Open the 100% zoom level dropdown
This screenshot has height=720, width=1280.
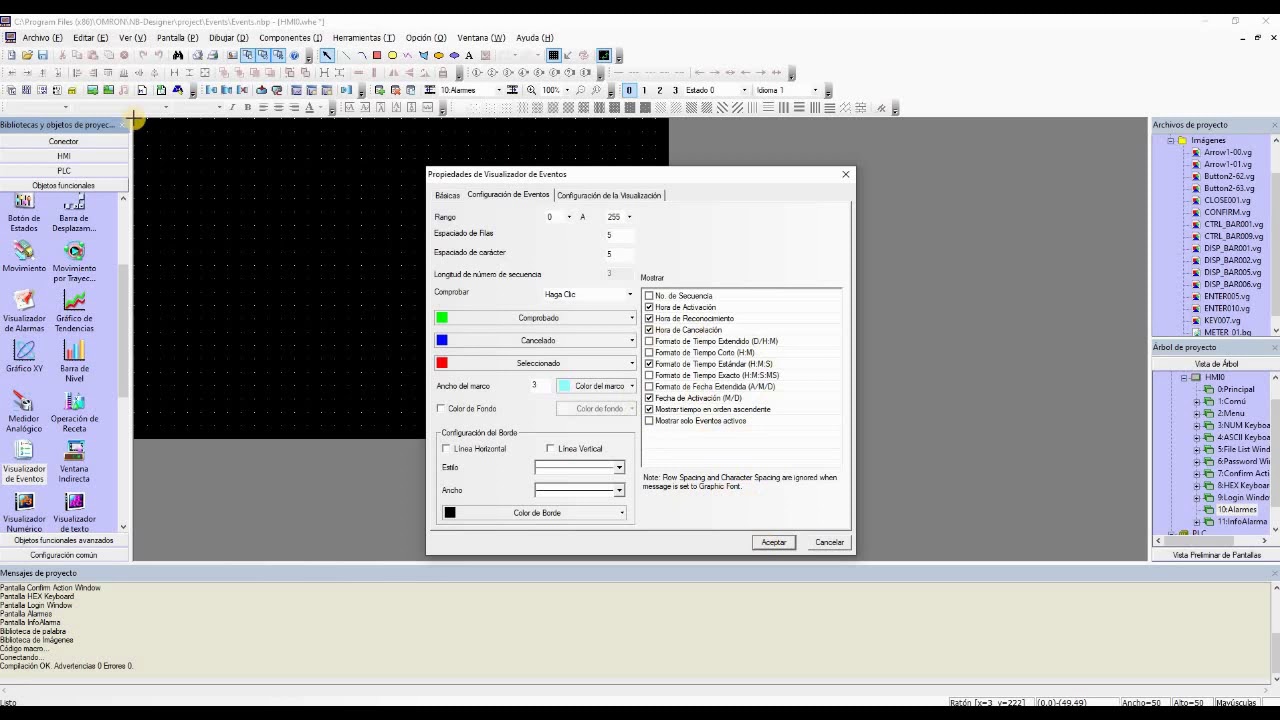(565, 90)
